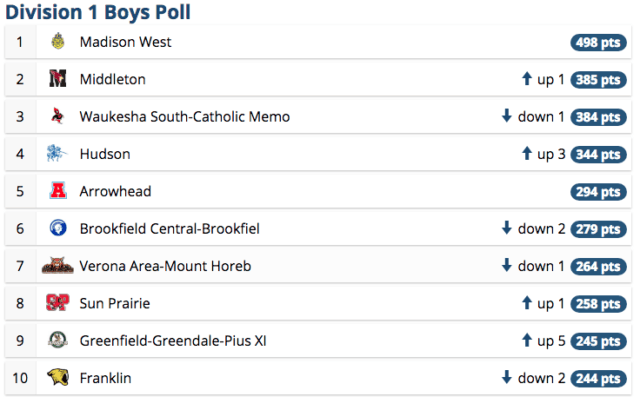The image size is (640, 397).
Task: Click the Arrowhead red A logo
Action: [58, 191]
